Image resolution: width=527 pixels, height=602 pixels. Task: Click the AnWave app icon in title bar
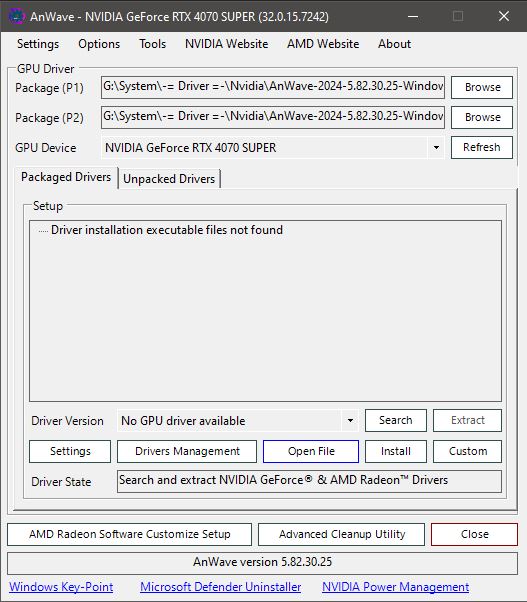[17, 17]
